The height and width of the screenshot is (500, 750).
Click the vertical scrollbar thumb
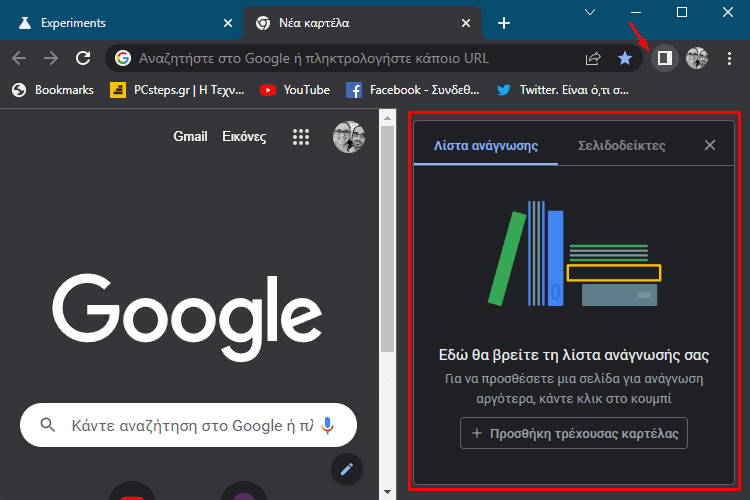[387, 239]
